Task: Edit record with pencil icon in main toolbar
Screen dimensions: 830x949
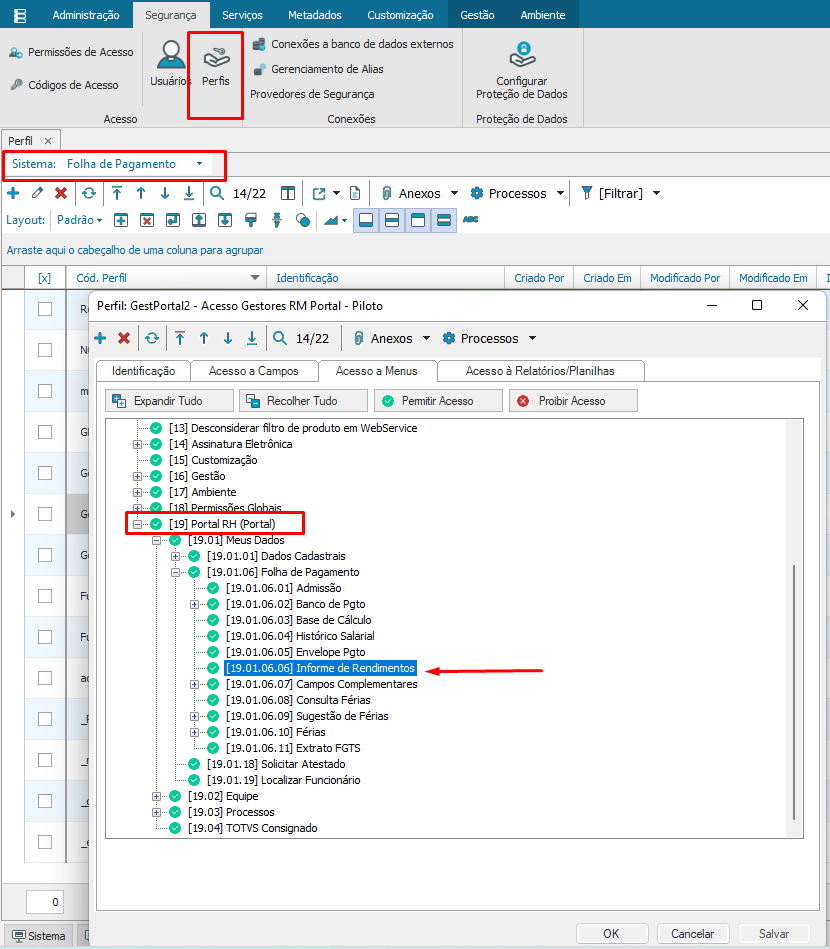Action: pos(37,193)
